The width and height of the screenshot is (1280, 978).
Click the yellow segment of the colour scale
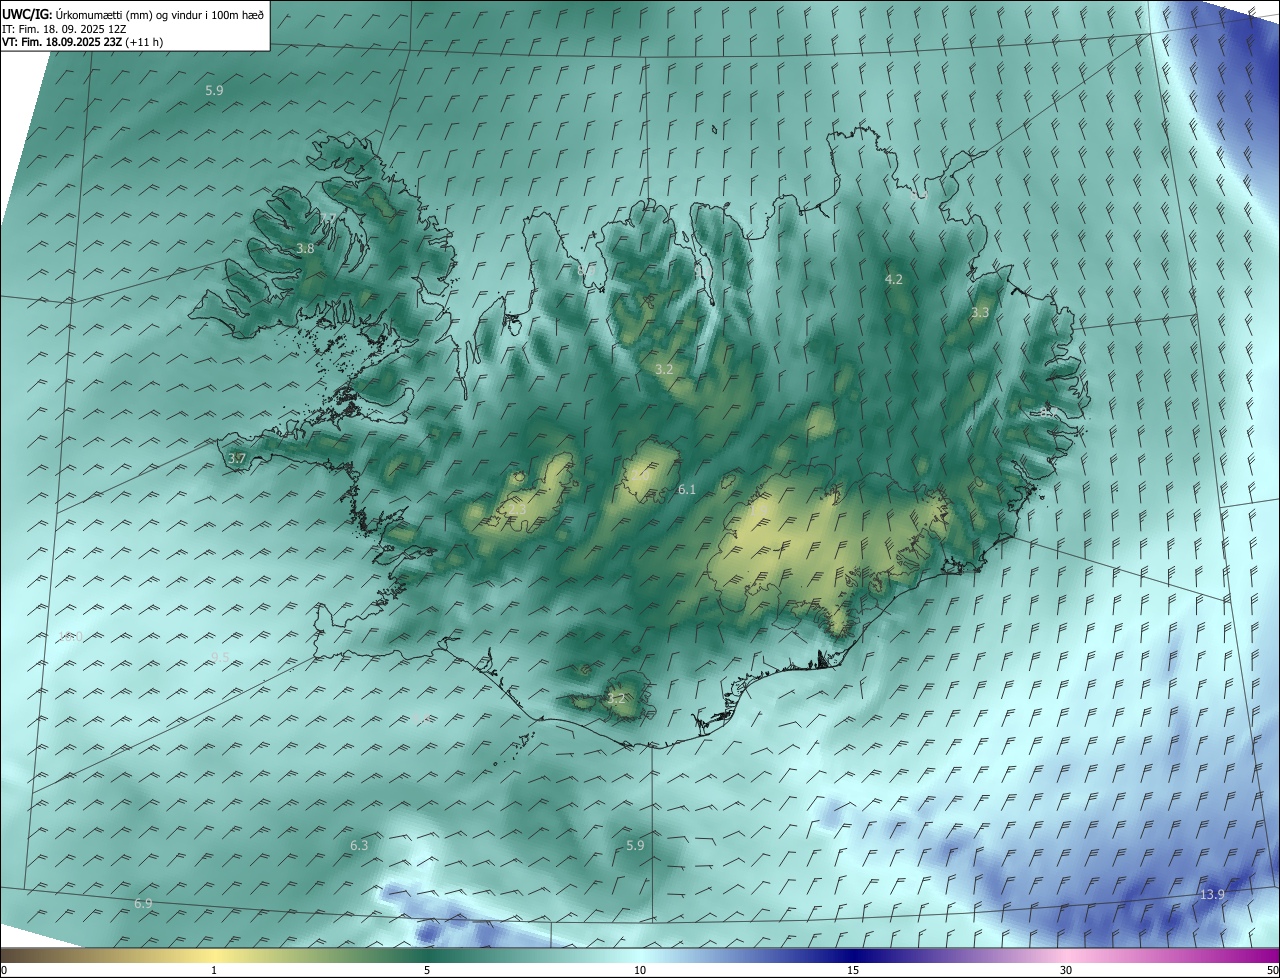click(x=214, y=955)
